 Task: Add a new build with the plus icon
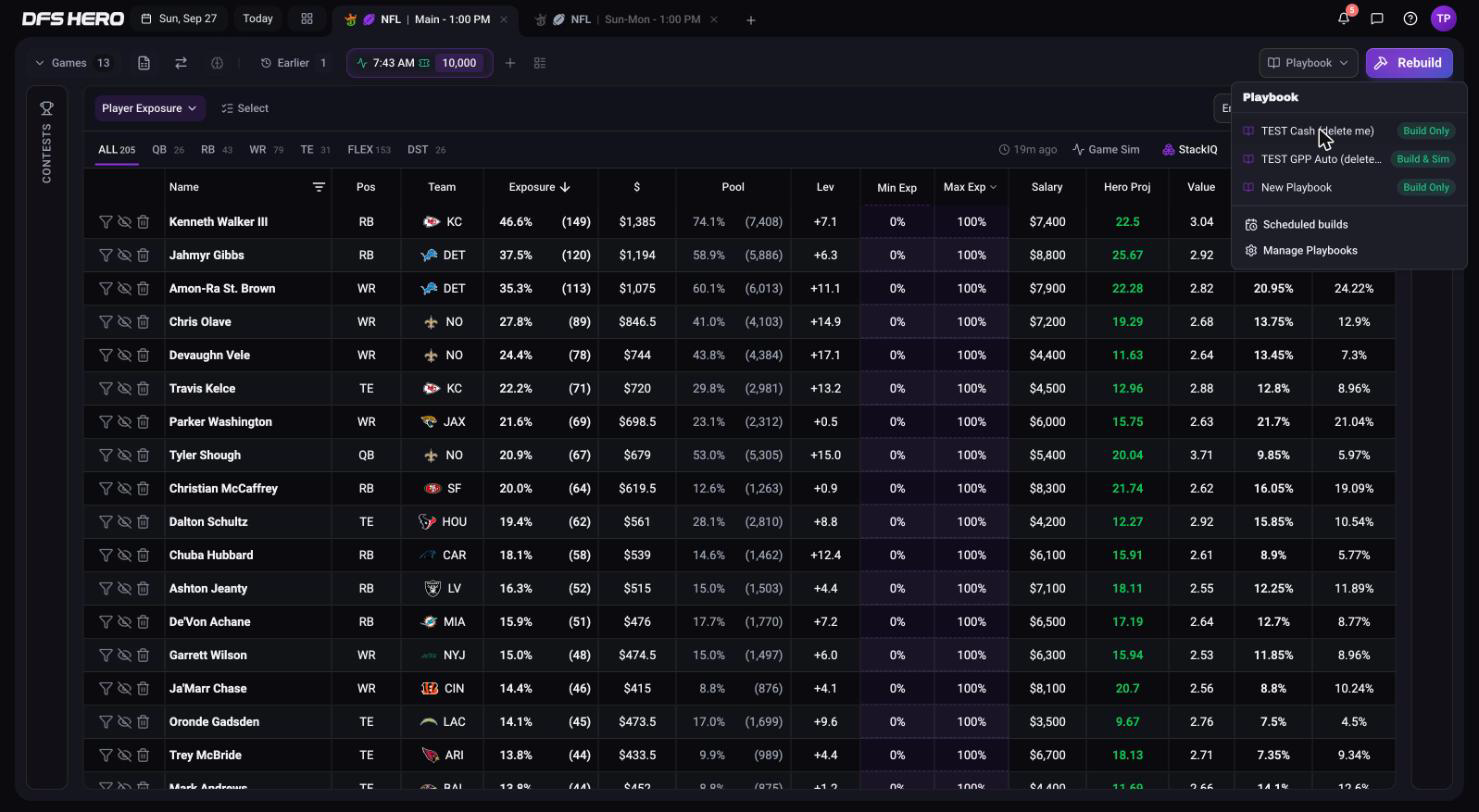coord(510,63)
